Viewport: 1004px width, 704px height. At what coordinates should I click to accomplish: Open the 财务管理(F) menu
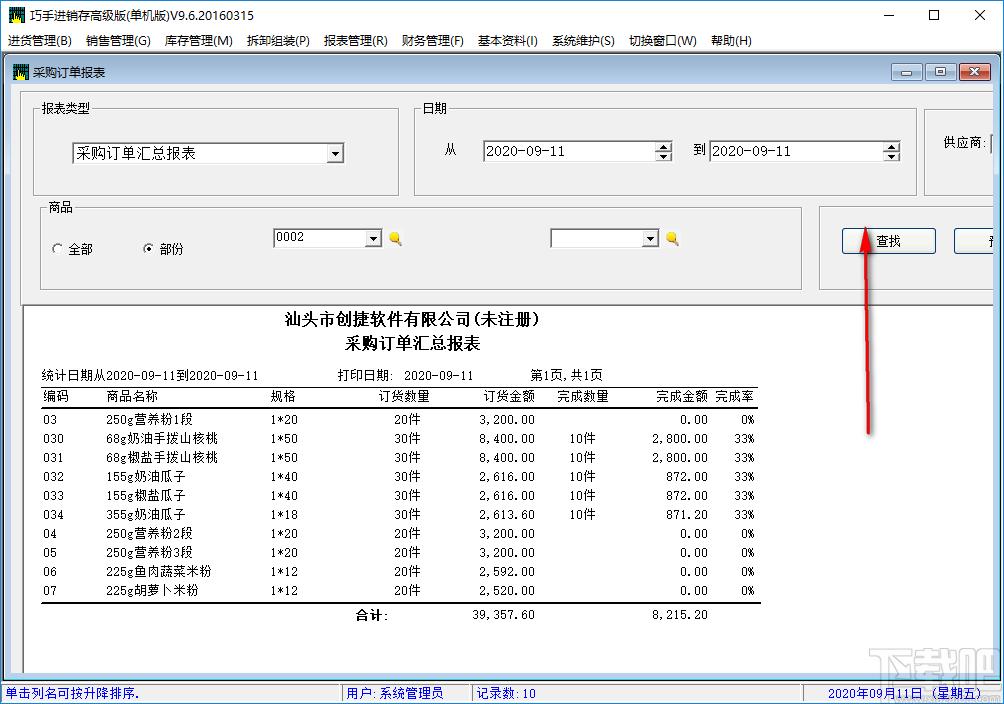(433, 40)
